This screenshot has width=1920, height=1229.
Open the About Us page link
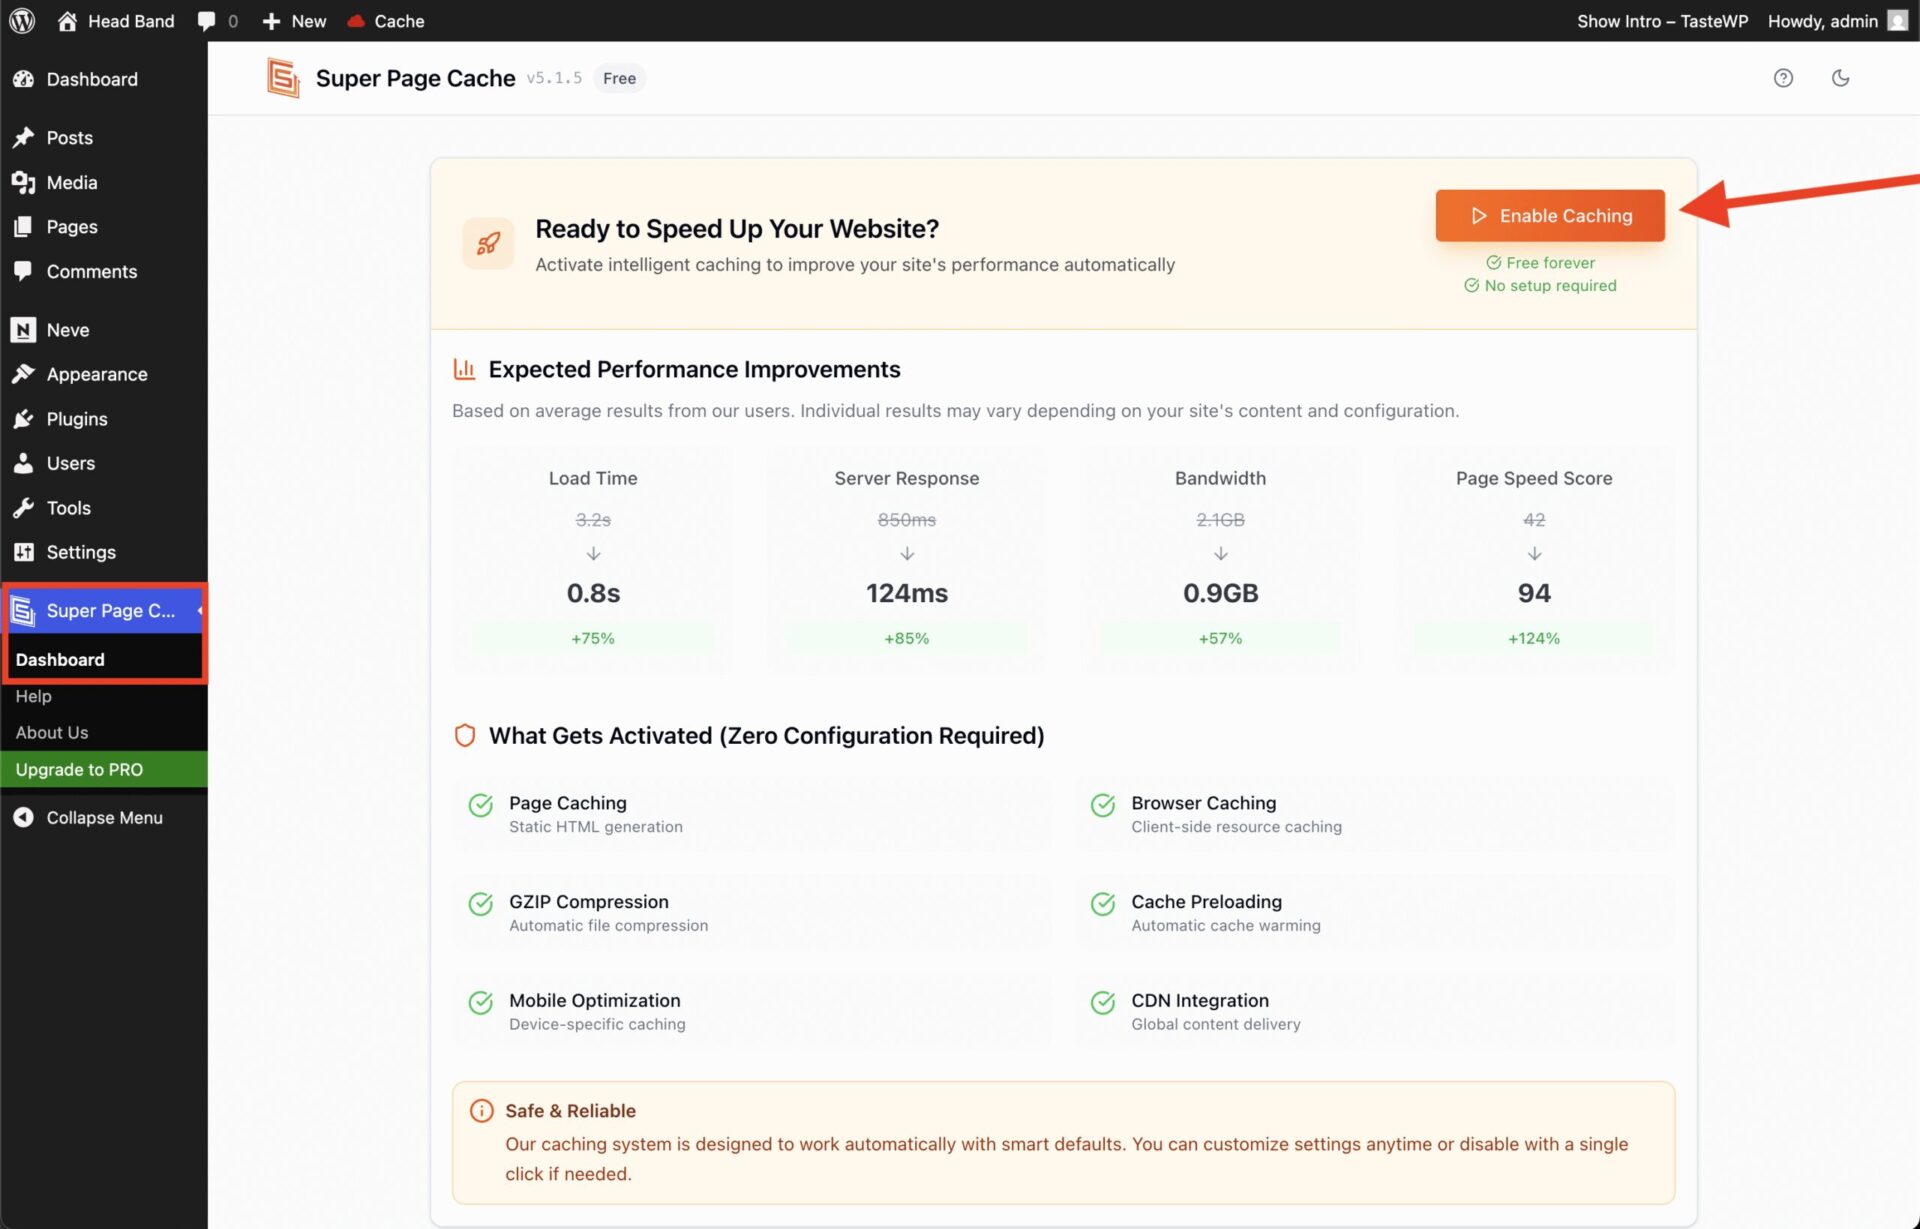point(51,732)
